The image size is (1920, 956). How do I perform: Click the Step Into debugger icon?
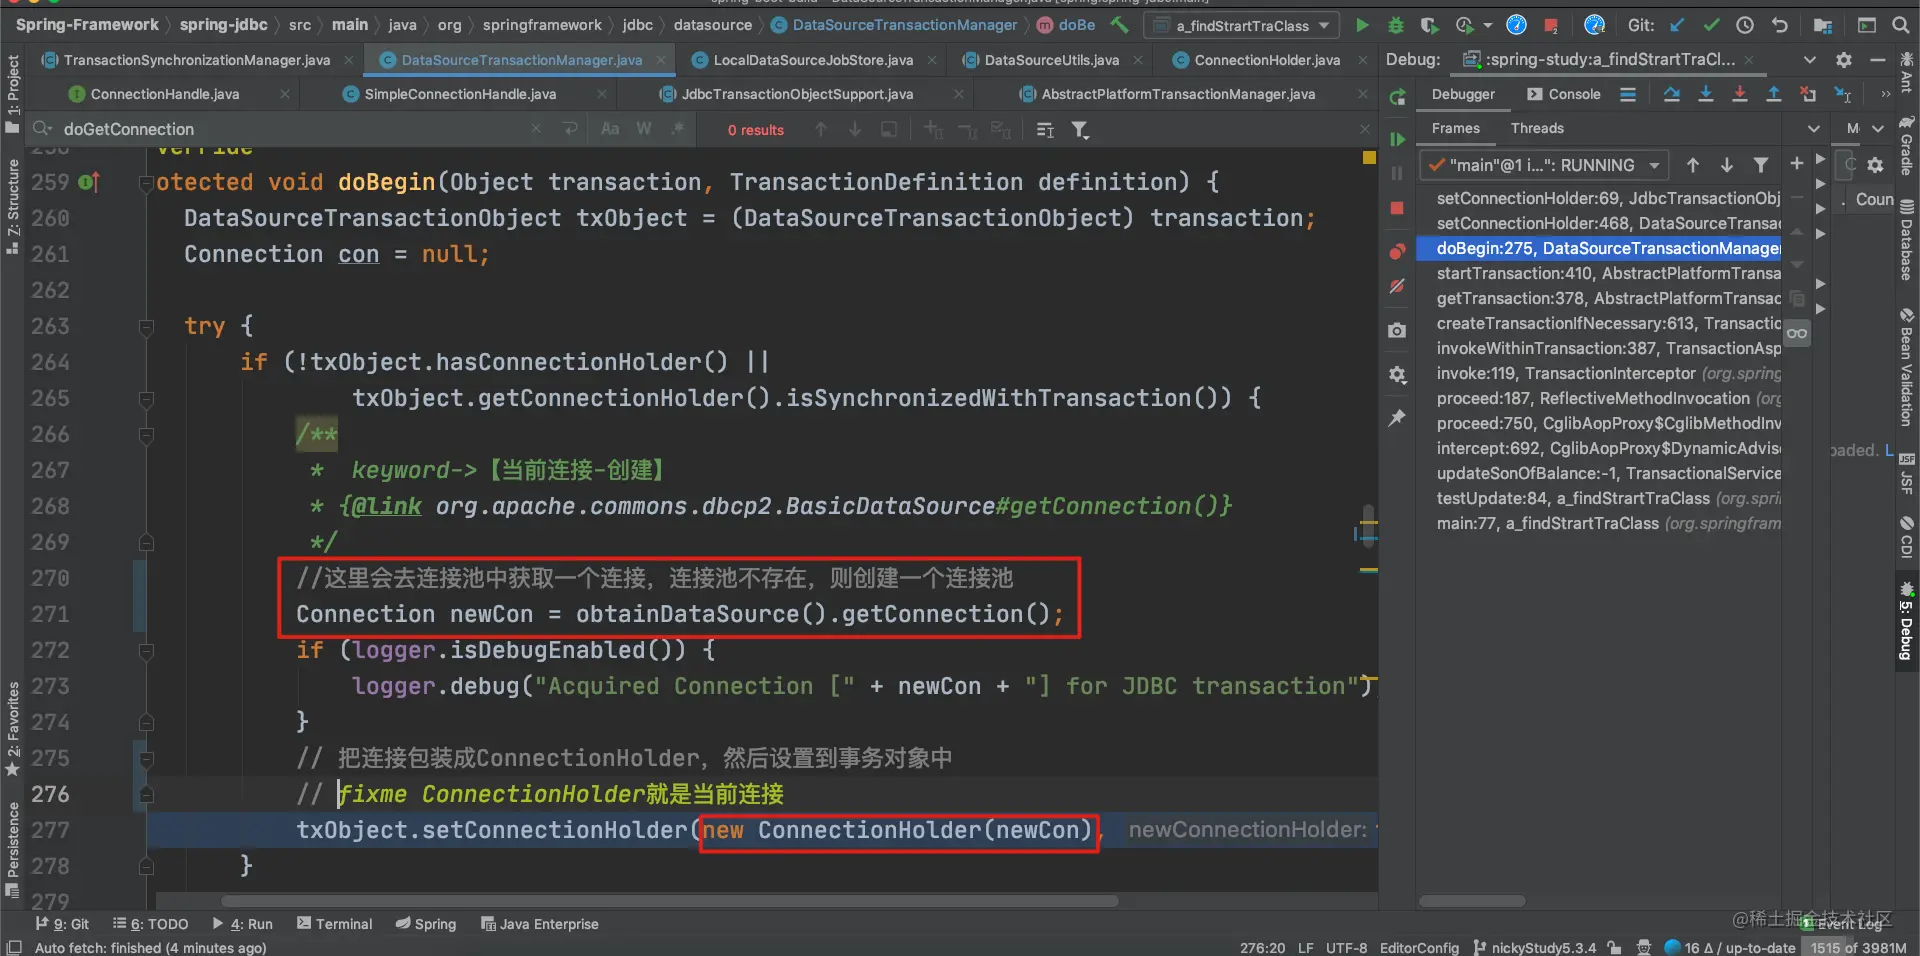coord(1706,94)
